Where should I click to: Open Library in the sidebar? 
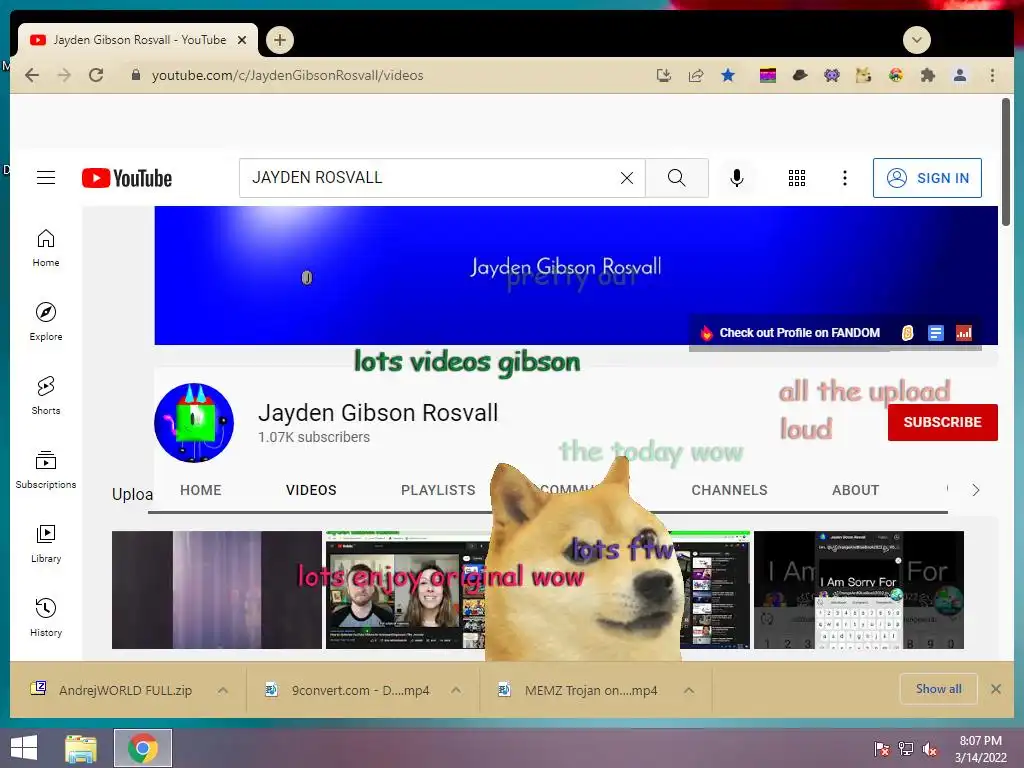pos(46,543)
